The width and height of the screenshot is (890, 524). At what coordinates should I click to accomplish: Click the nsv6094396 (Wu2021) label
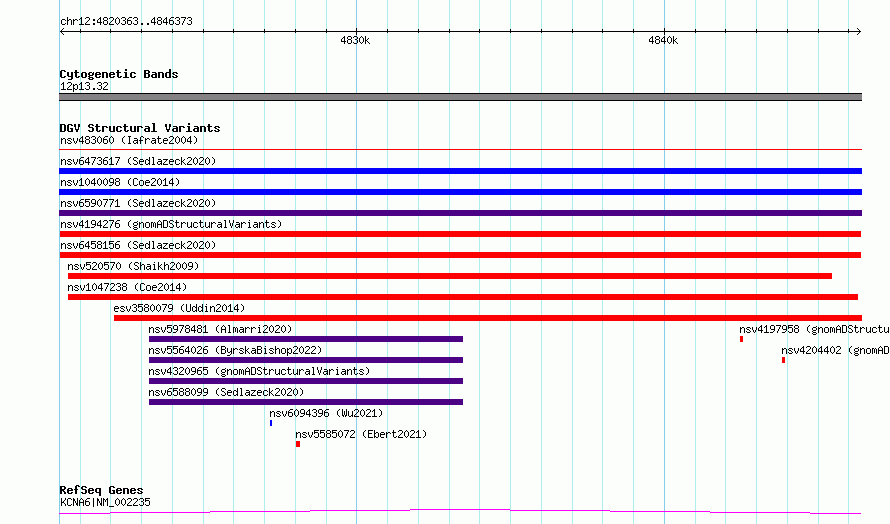tap(326, 413)
